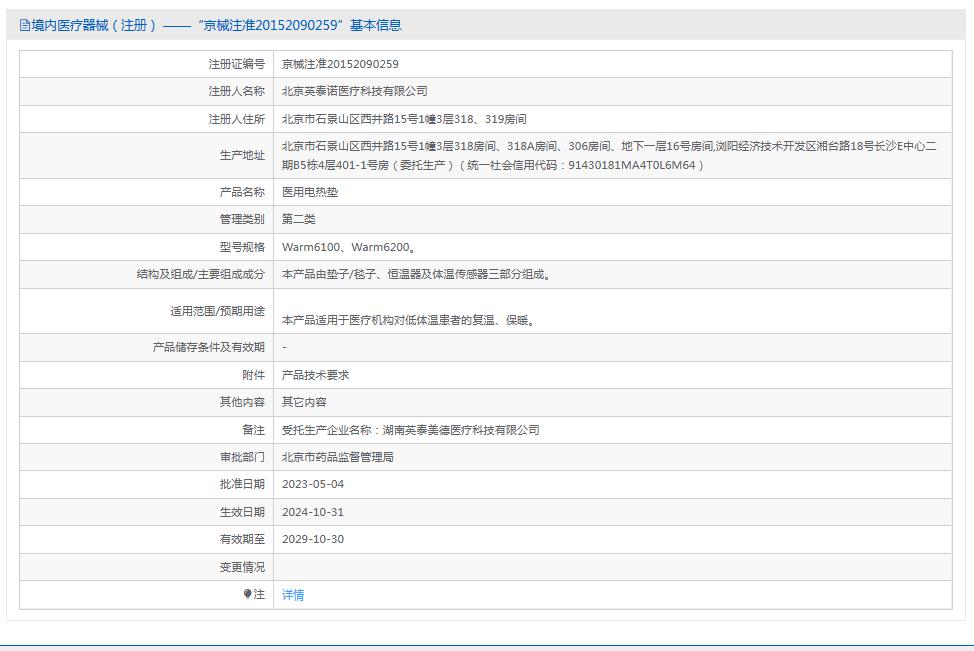The height and width of the screenshot is (651, 974).
Task: Select the product name 医用电热垫
Action: [310, 191]
